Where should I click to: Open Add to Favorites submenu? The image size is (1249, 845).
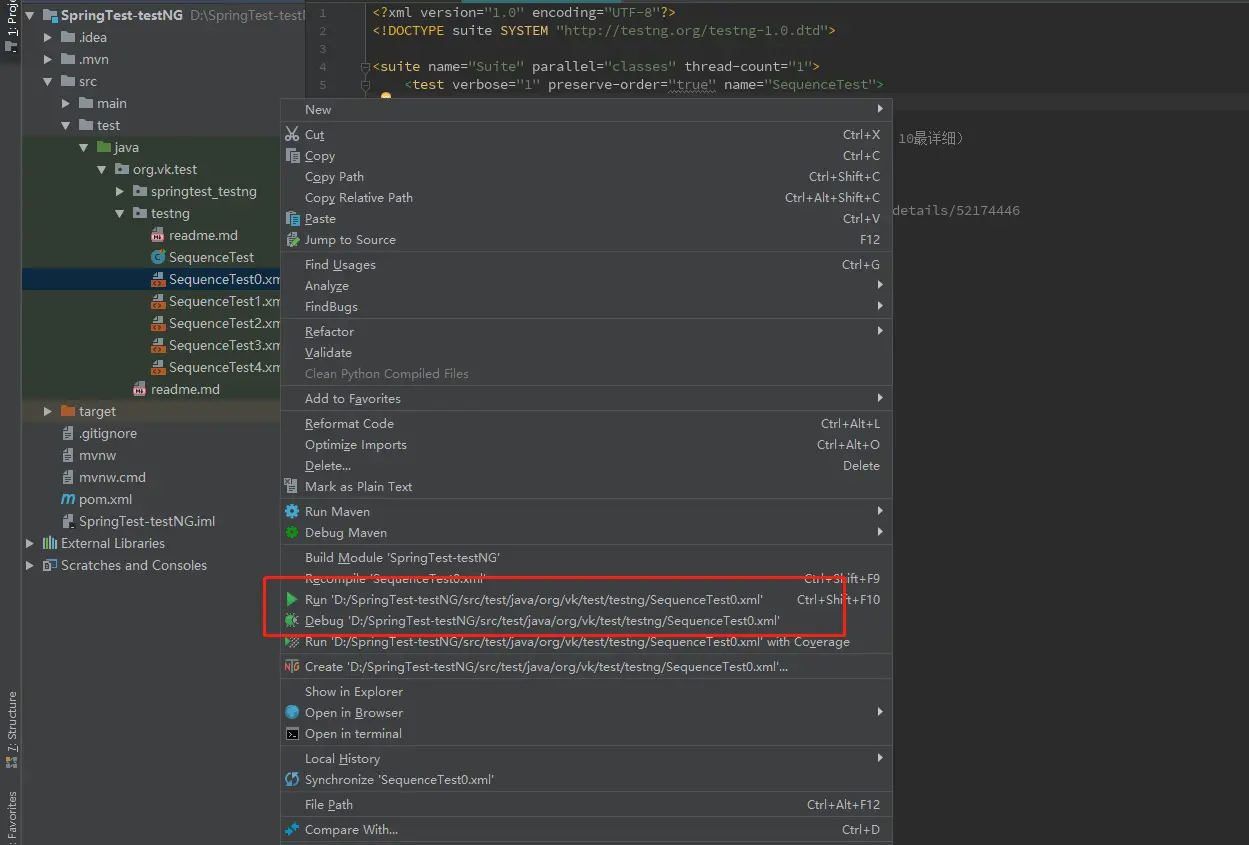(586, 398)
